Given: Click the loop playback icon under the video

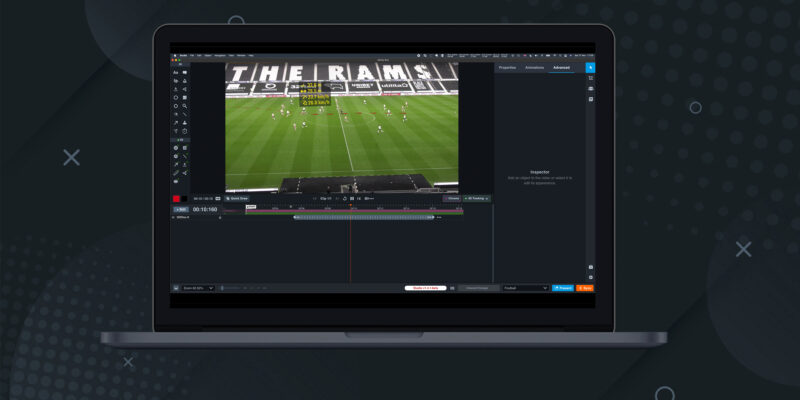Looking at the screenshot, I should tap(344, 198).
